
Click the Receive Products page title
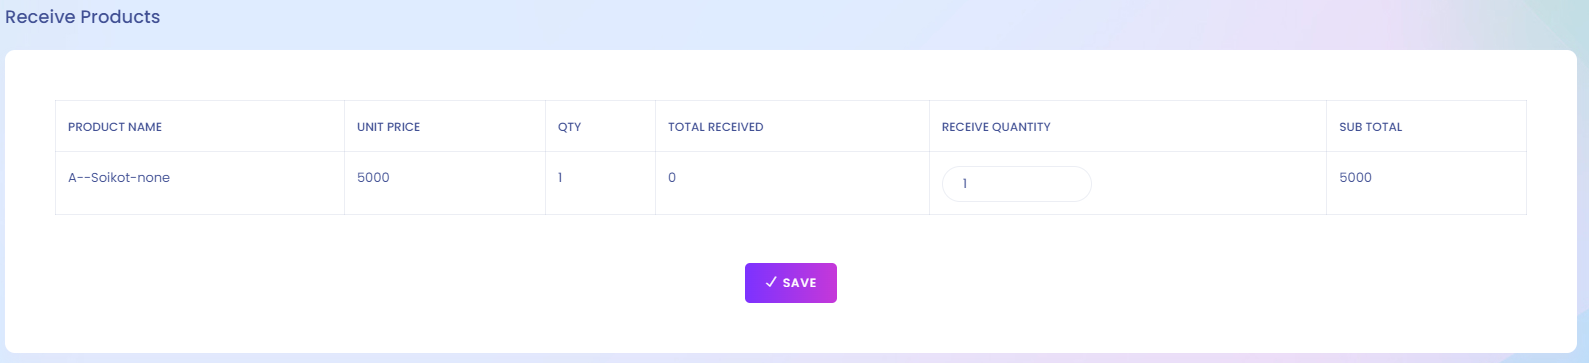click(x=83, y=17)
